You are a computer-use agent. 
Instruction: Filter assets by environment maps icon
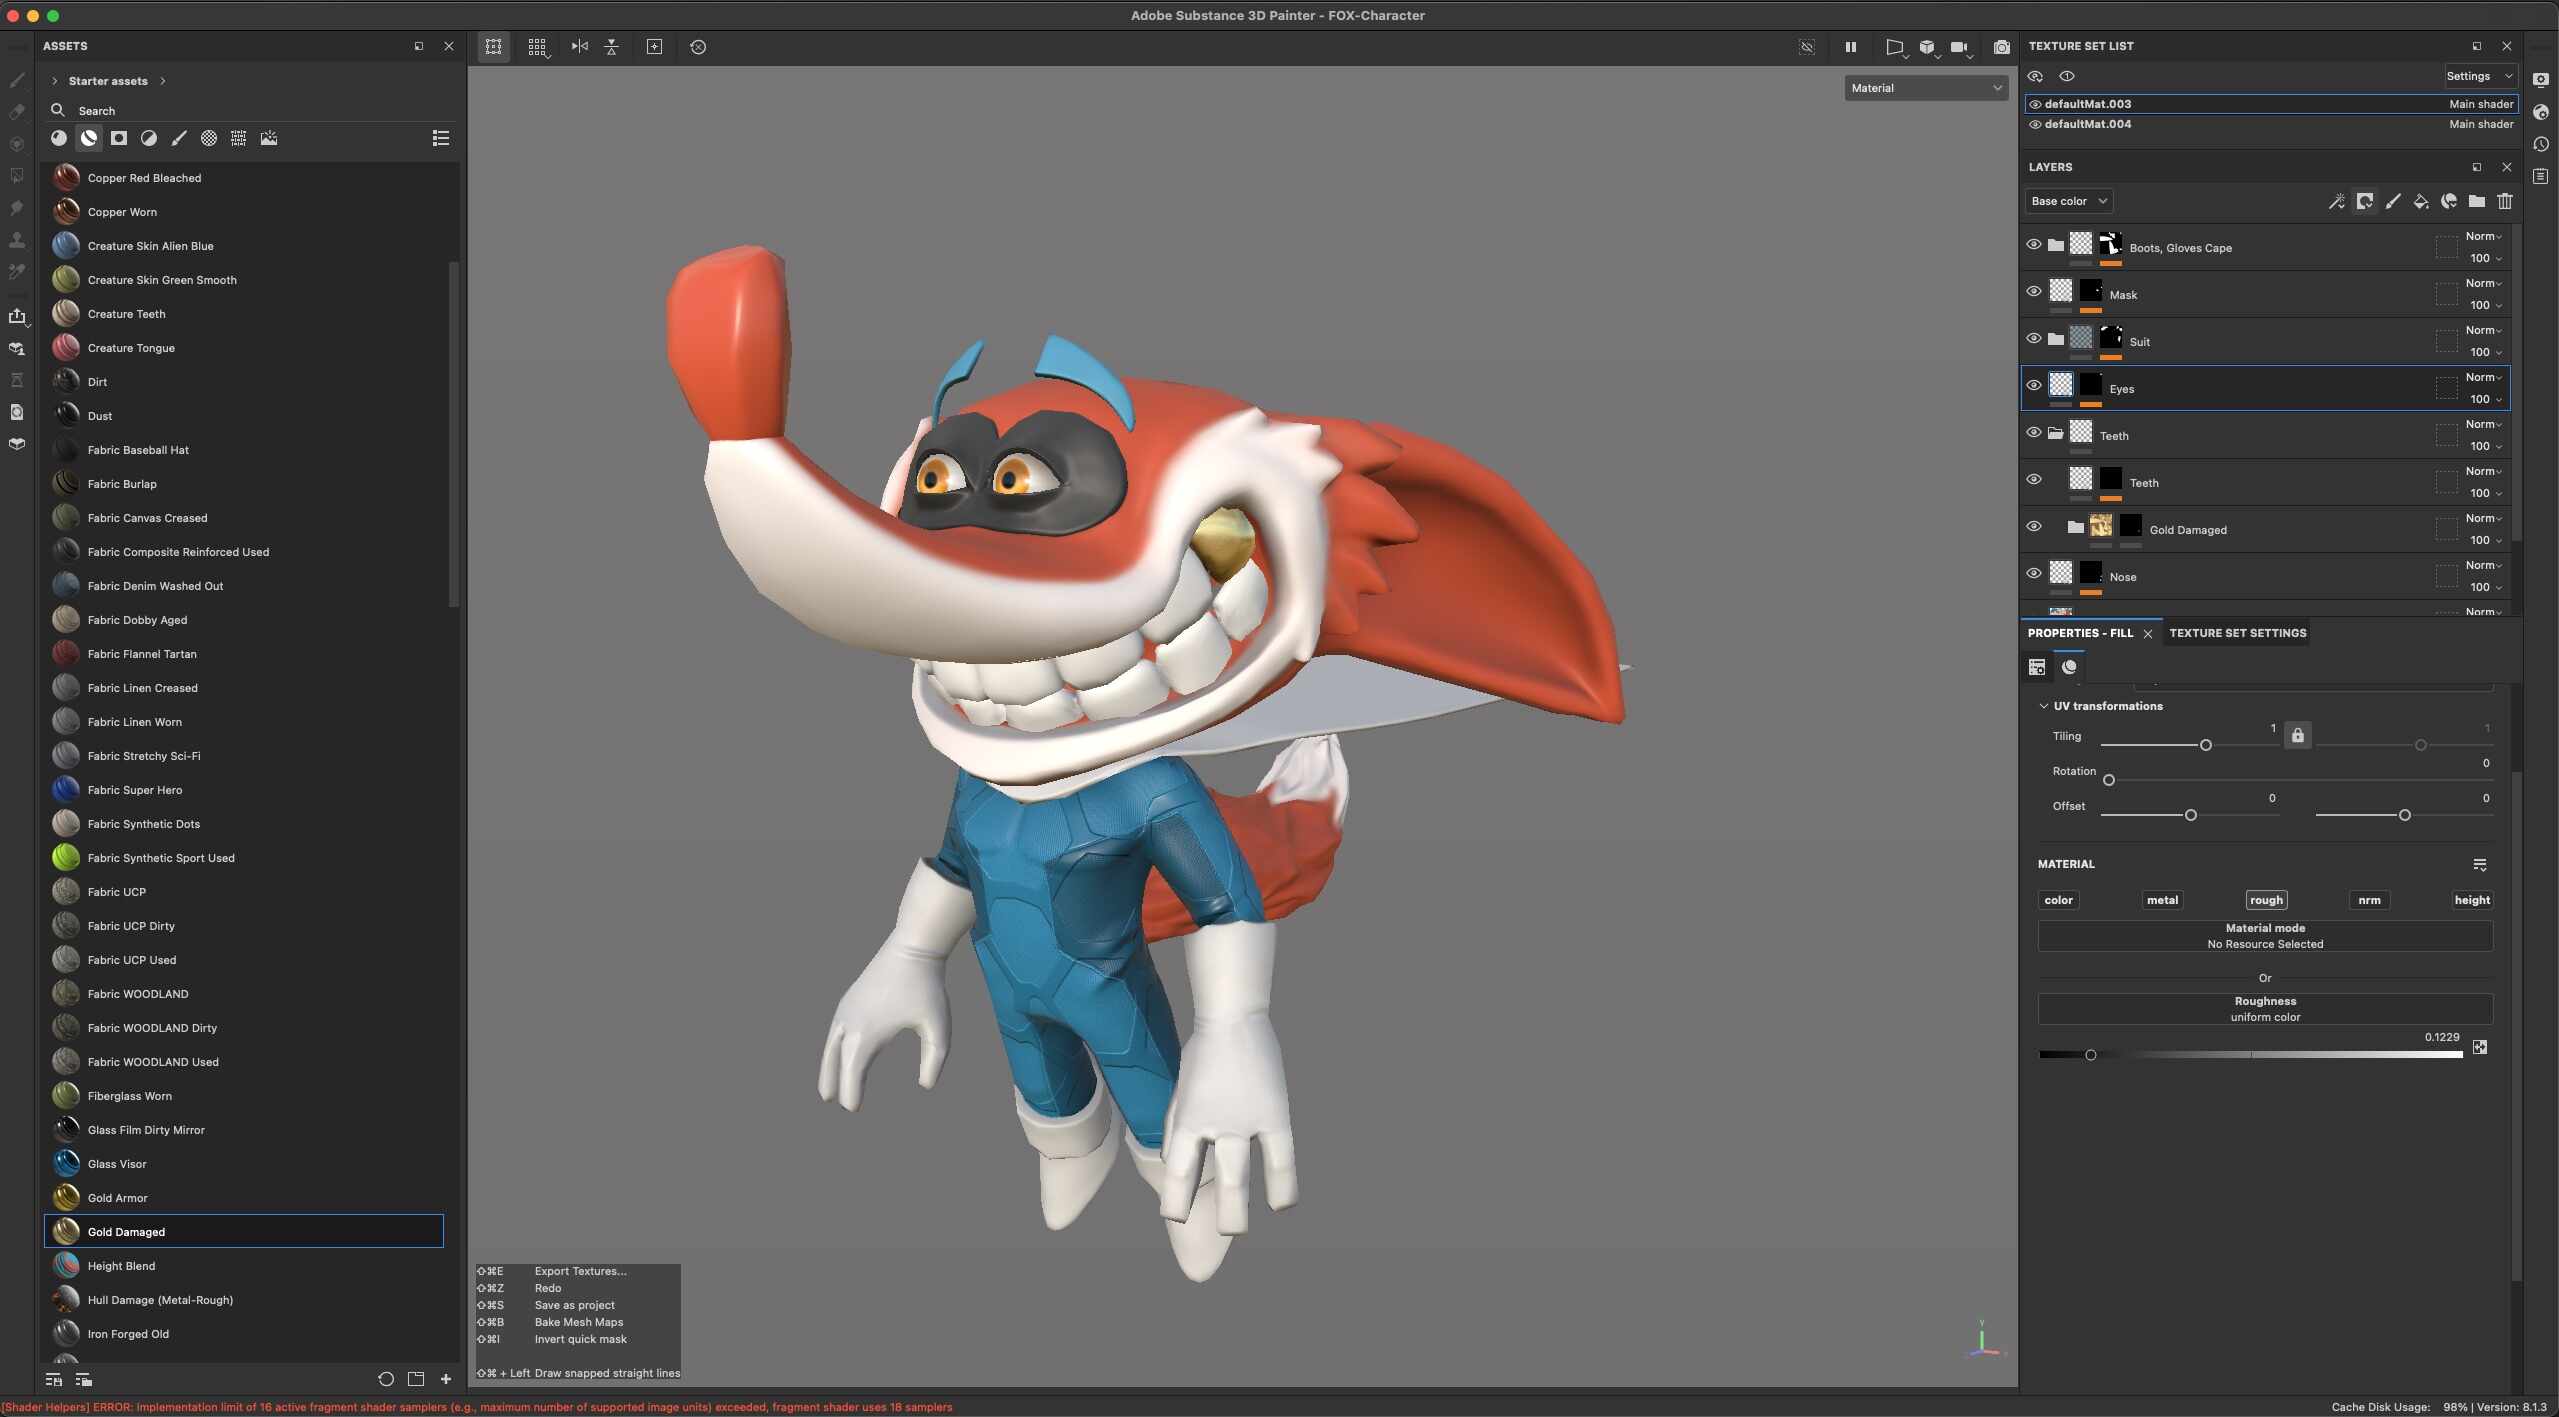pos(269,138)
